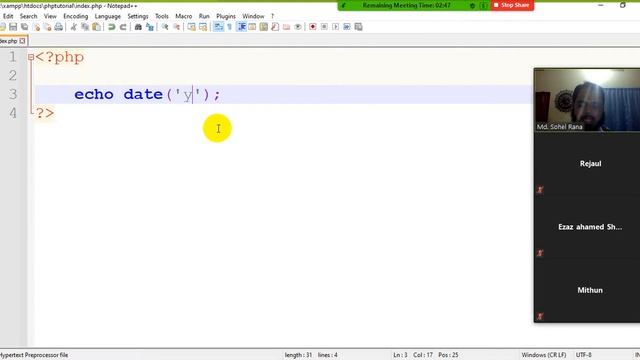Click the Ln : 3 status entry

tap(400, 355)
